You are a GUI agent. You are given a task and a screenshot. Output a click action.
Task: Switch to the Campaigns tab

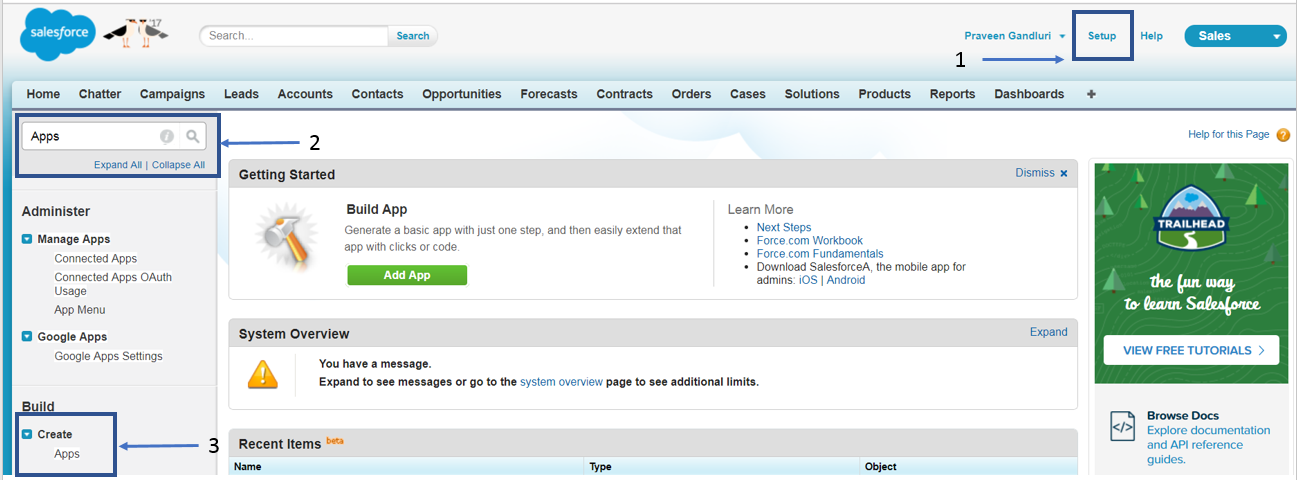tap(172, 94)
